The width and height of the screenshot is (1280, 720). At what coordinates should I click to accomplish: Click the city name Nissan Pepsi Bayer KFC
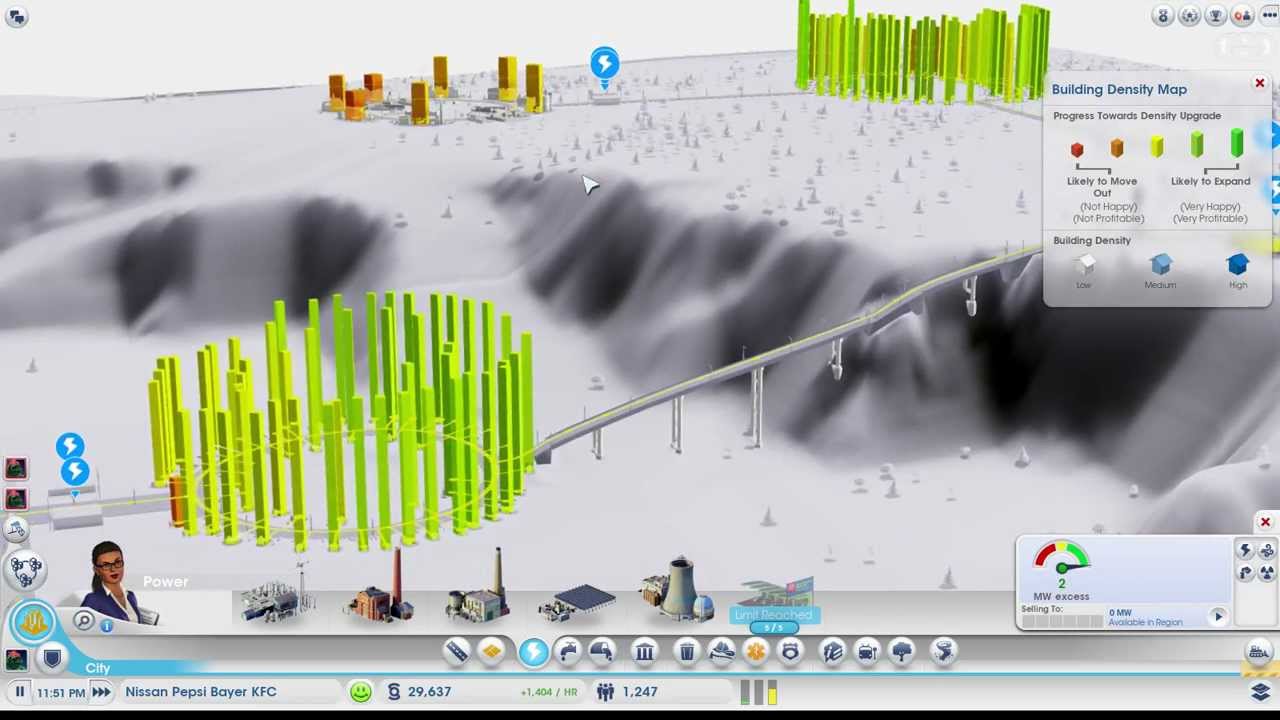pos(201,691)
